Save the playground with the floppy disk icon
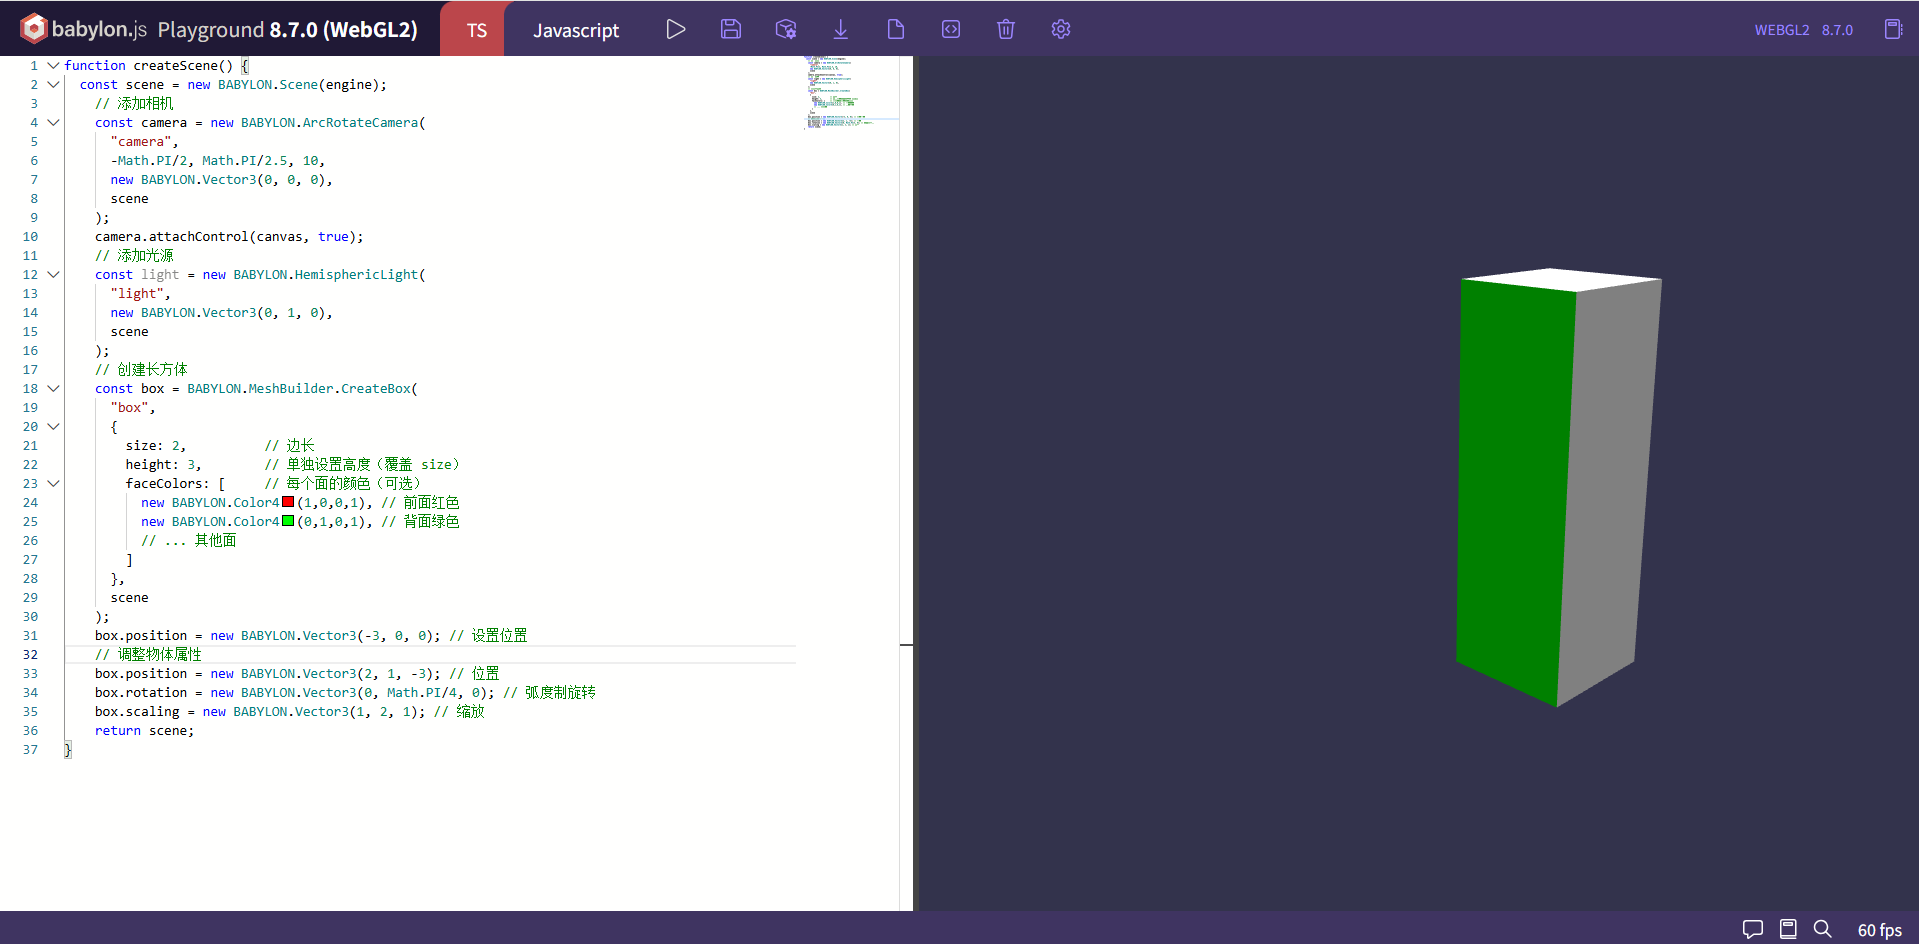 tap(731, 30)
